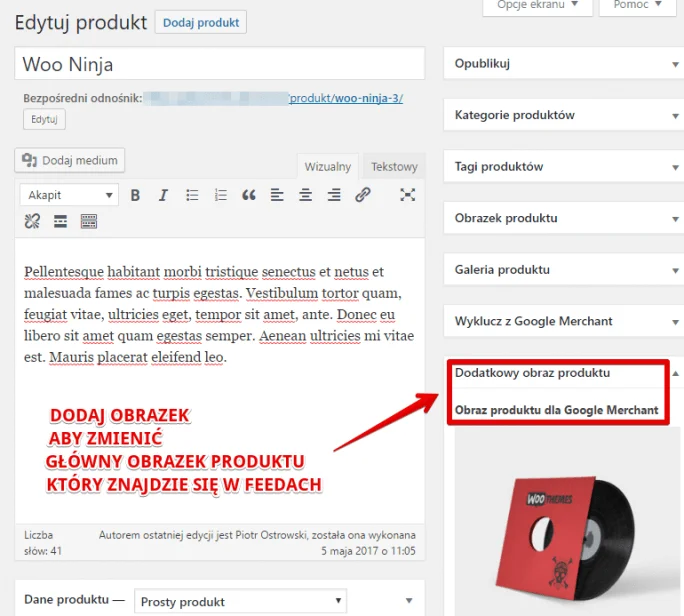The width and height of the screenshot is (684, 616).
Task: Align text right
Action: click(334, 195)
